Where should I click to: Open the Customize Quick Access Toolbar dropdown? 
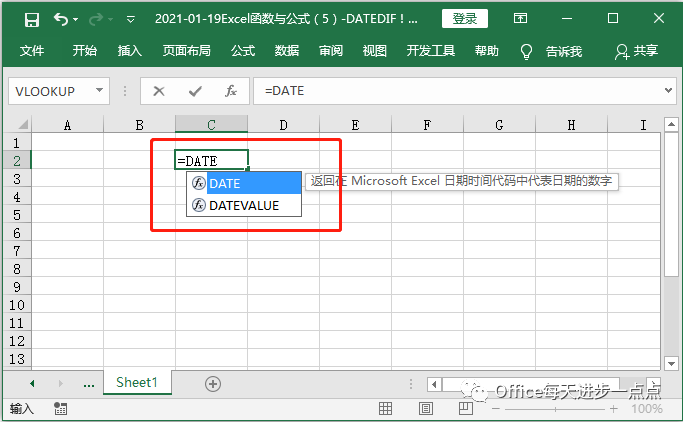[x=130, y=20]
